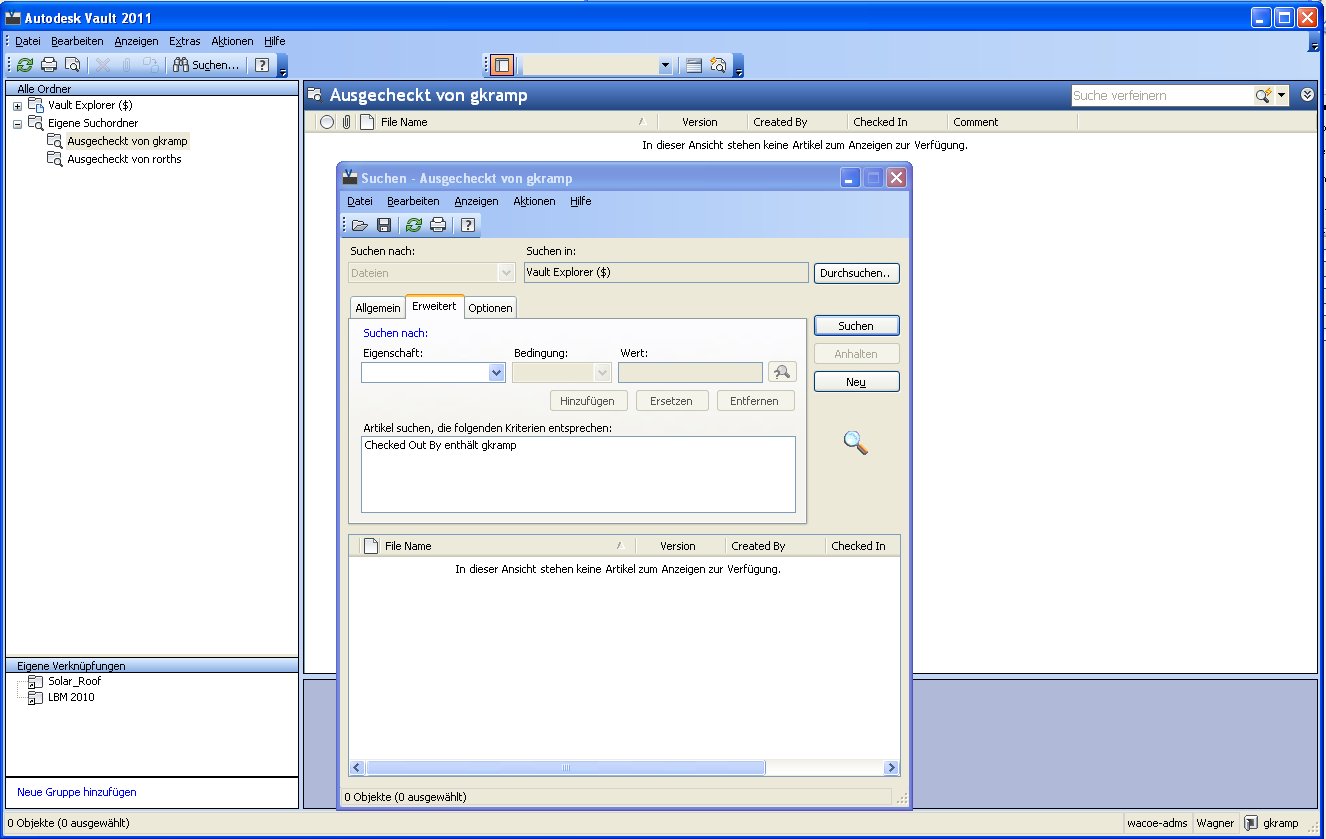Click the refine search magnifier icon
This screenshot has width=1326, height=839.
coord(1264,96)
